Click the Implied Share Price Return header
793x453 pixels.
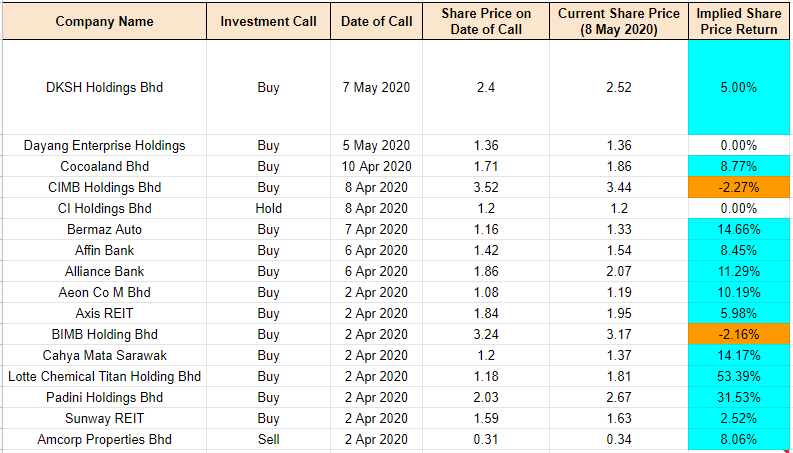tap(738, 21)
